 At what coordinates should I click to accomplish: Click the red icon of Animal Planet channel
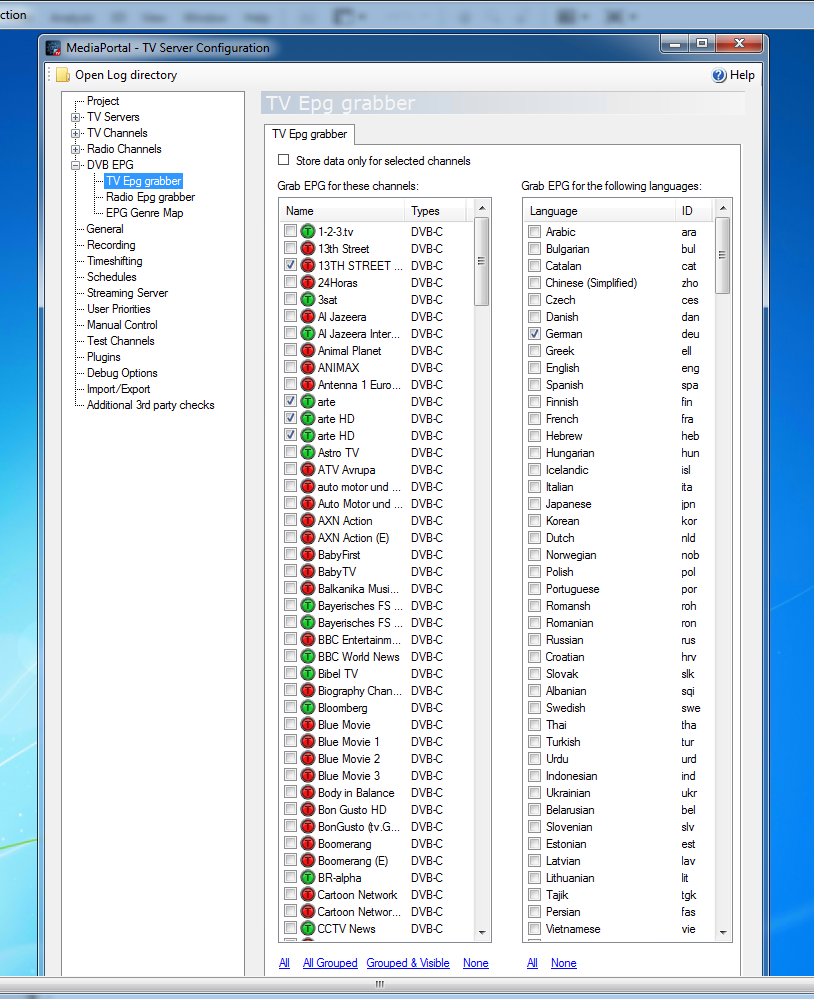pyautogui.click(x=308, y=350)
